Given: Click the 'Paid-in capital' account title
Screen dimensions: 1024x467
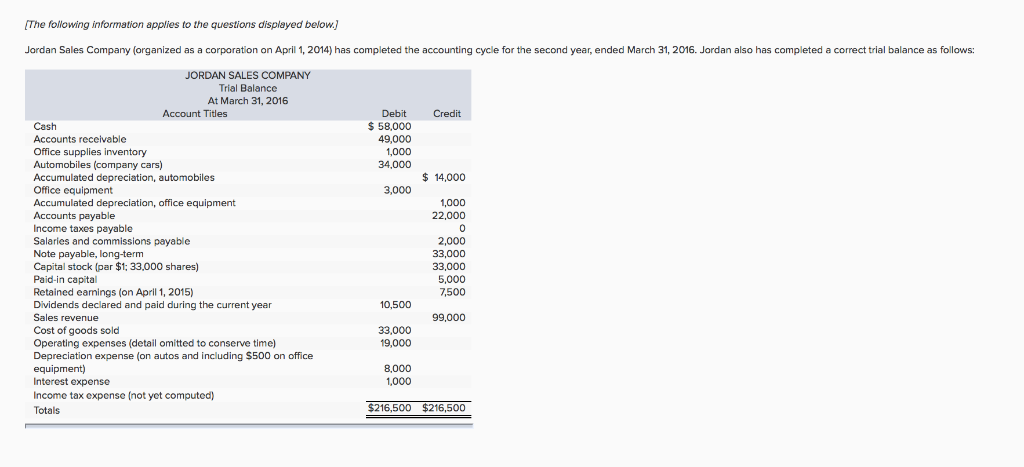Looking at the screenshot, I should [65, 280].
